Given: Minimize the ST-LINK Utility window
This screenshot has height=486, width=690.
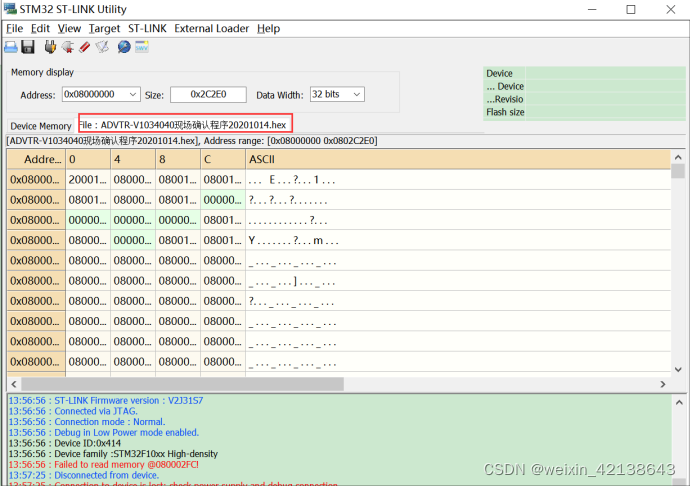Looking at the screenshot, I should pyautogui.click(x=592, y=9).
